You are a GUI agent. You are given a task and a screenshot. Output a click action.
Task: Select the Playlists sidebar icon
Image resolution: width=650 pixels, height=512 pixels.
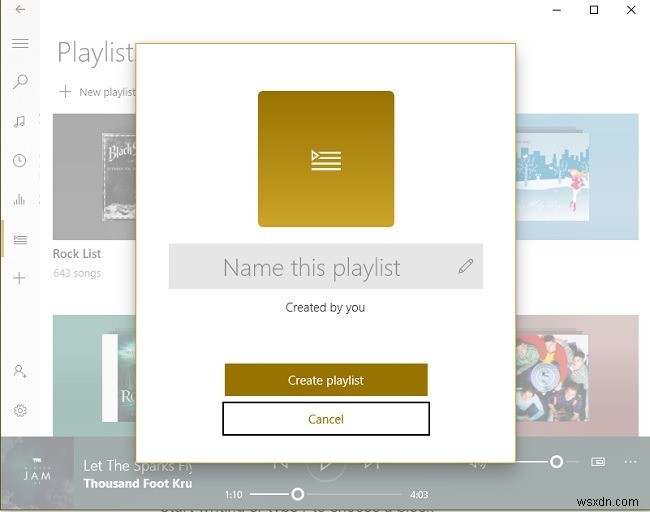point(20,240)
